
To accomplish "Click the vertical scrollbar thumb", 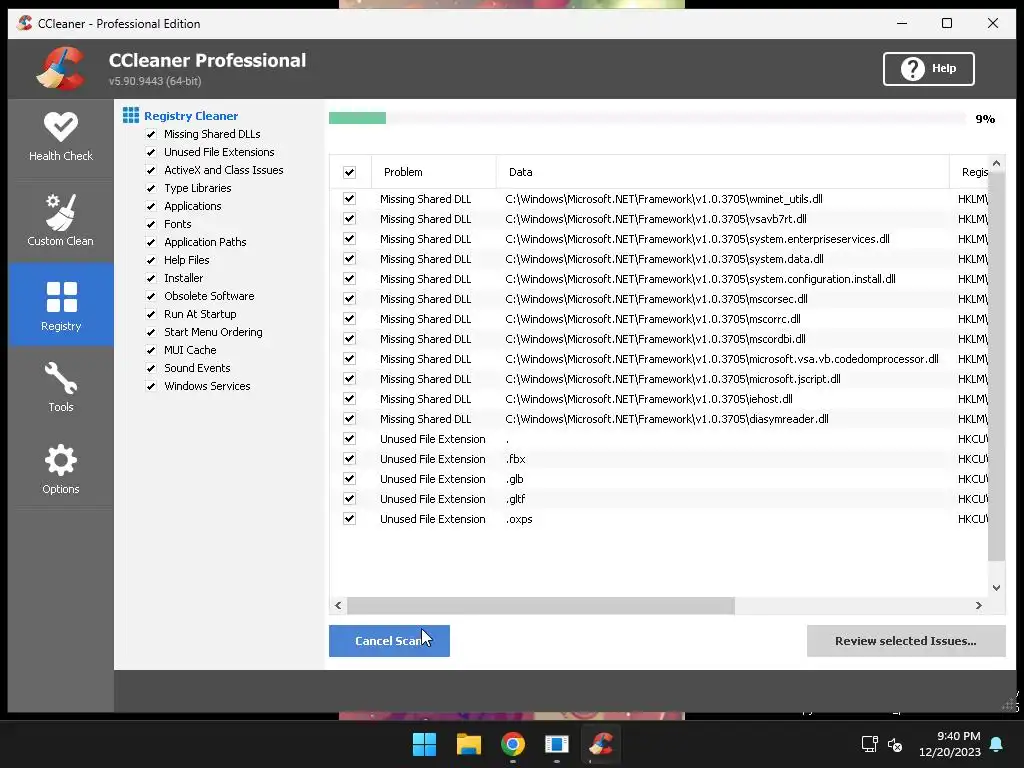I will (x=996, y=366).
